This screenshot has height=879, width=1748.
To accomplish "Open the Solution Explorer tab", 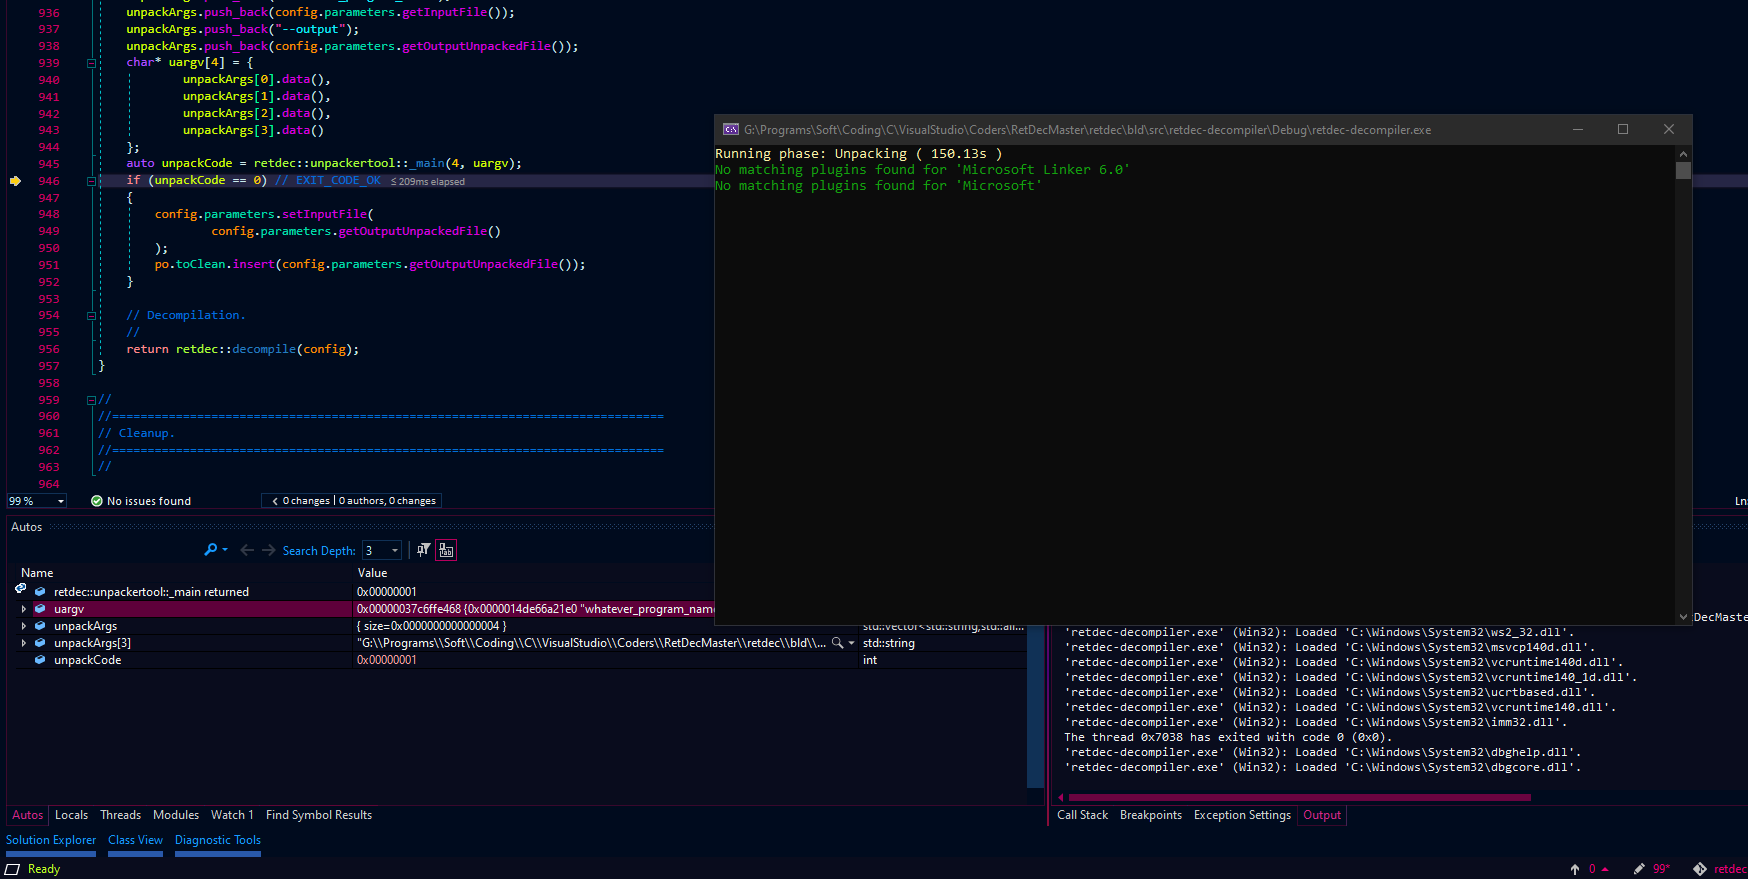I will tap(51, 840).
